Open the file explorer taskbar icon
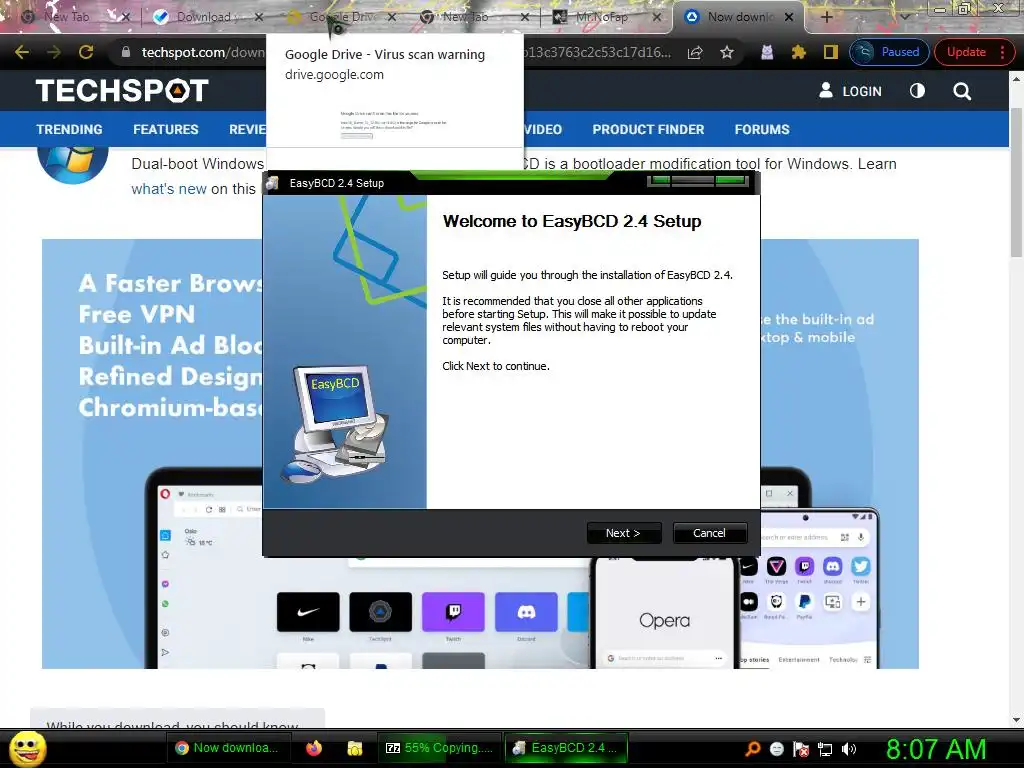 355,748
